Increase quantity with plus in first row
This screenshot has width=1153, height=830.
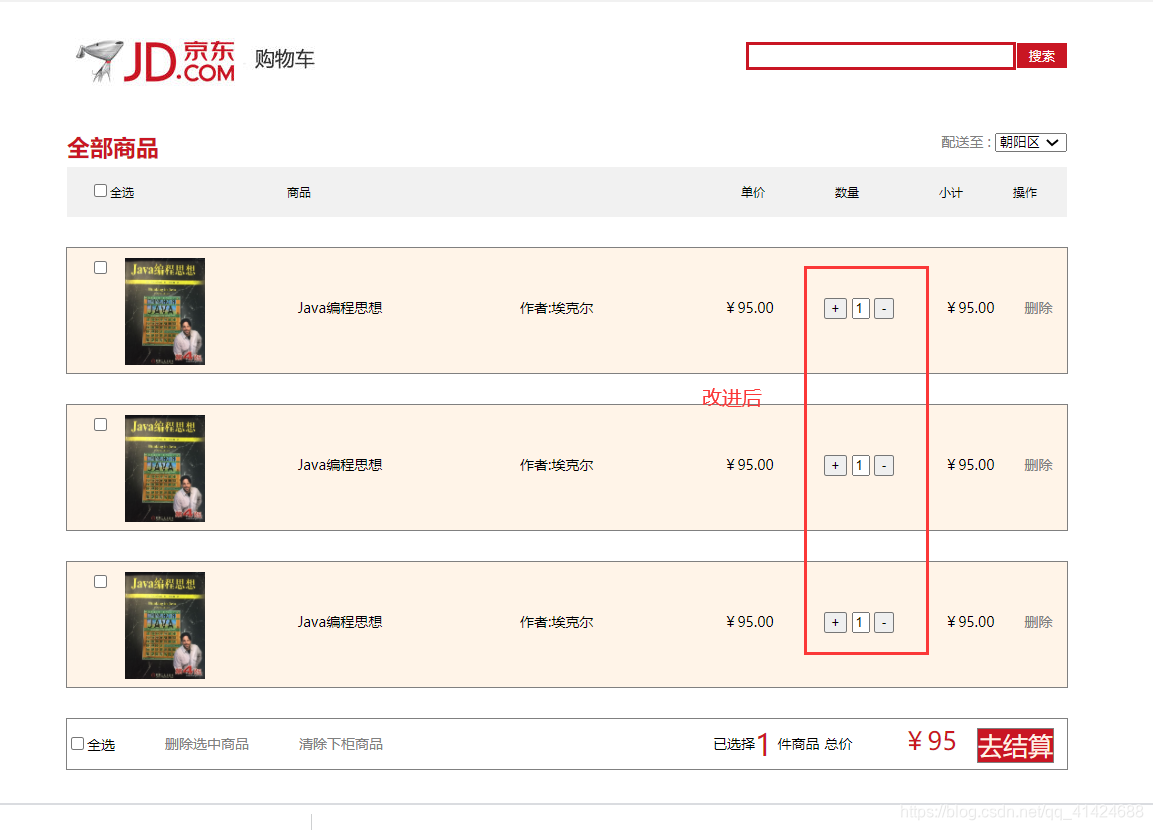click(835, 309)
